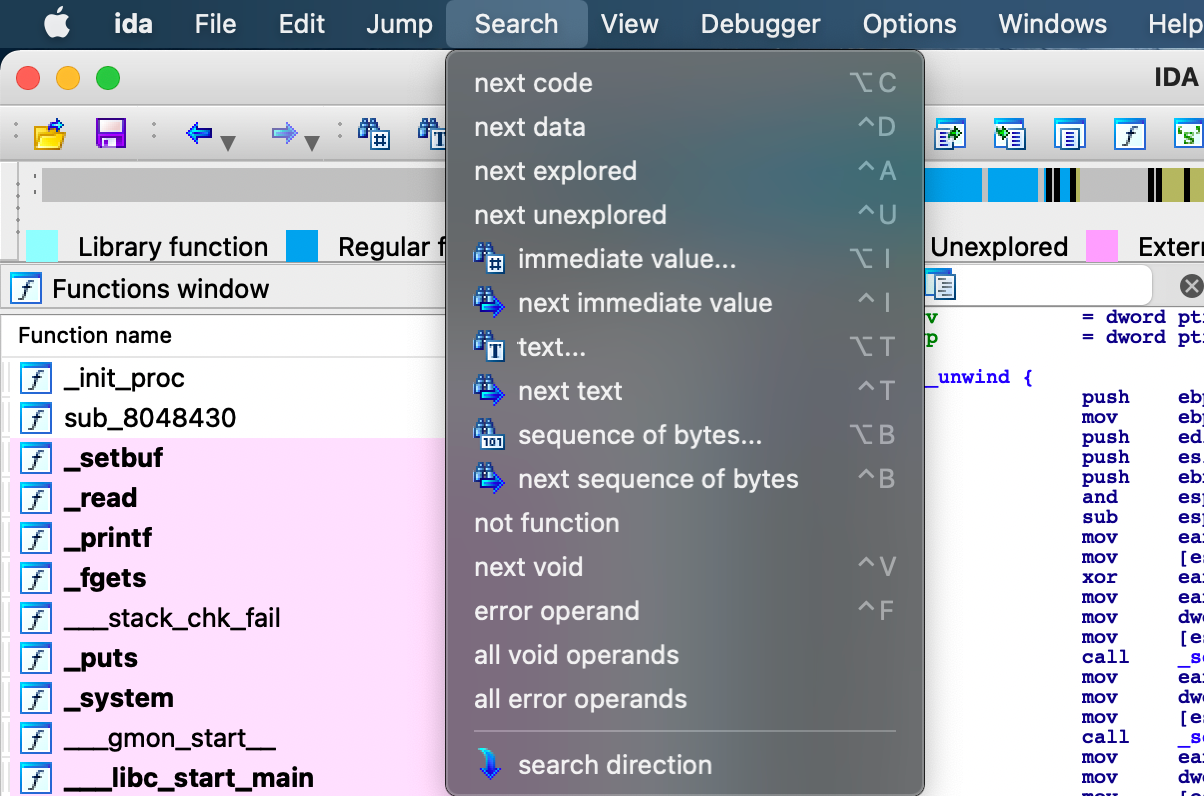Click the Regular function blue legend swatch
Viewport: 1204px width, 796px height.
[x=302, y=246]
